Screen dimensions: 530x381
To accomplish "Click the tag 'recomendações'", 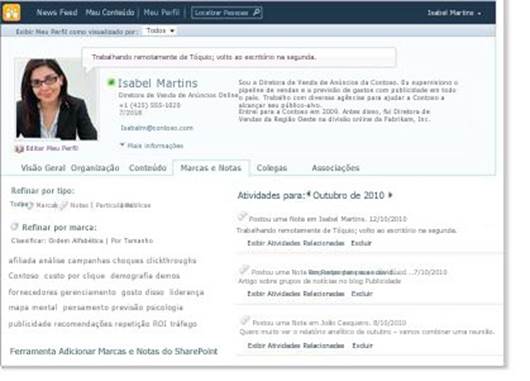I will [83, 324].
